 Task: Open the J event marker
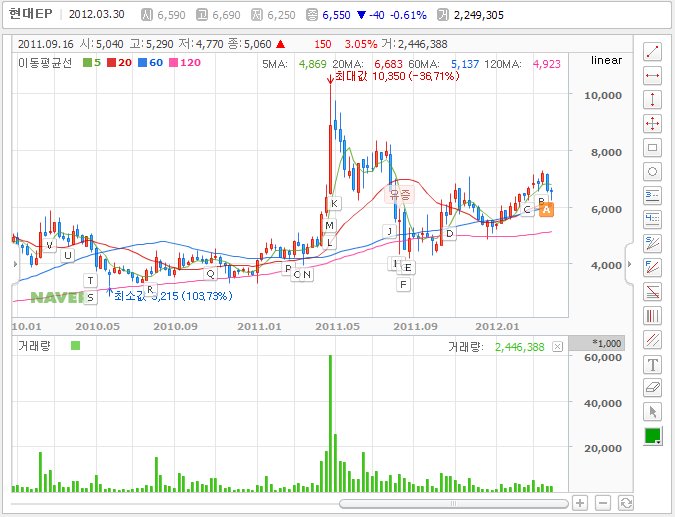click(x=390, y=231)
